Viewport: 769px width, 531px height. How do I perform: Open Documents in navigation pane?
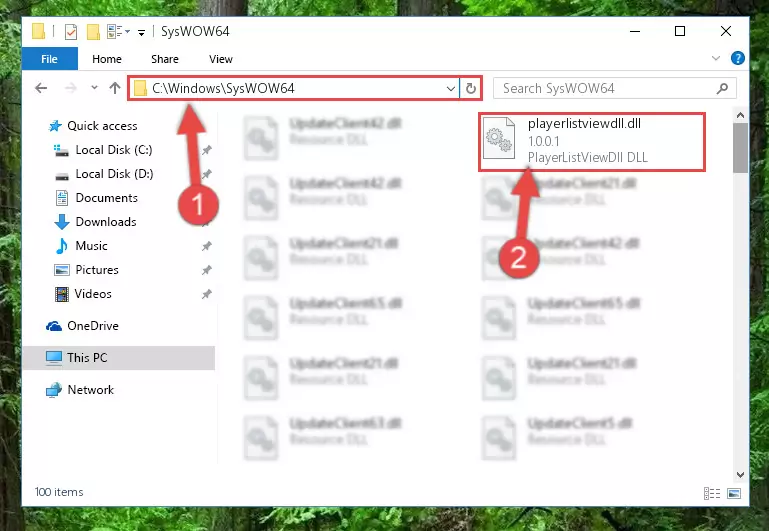tap(106, 198)
